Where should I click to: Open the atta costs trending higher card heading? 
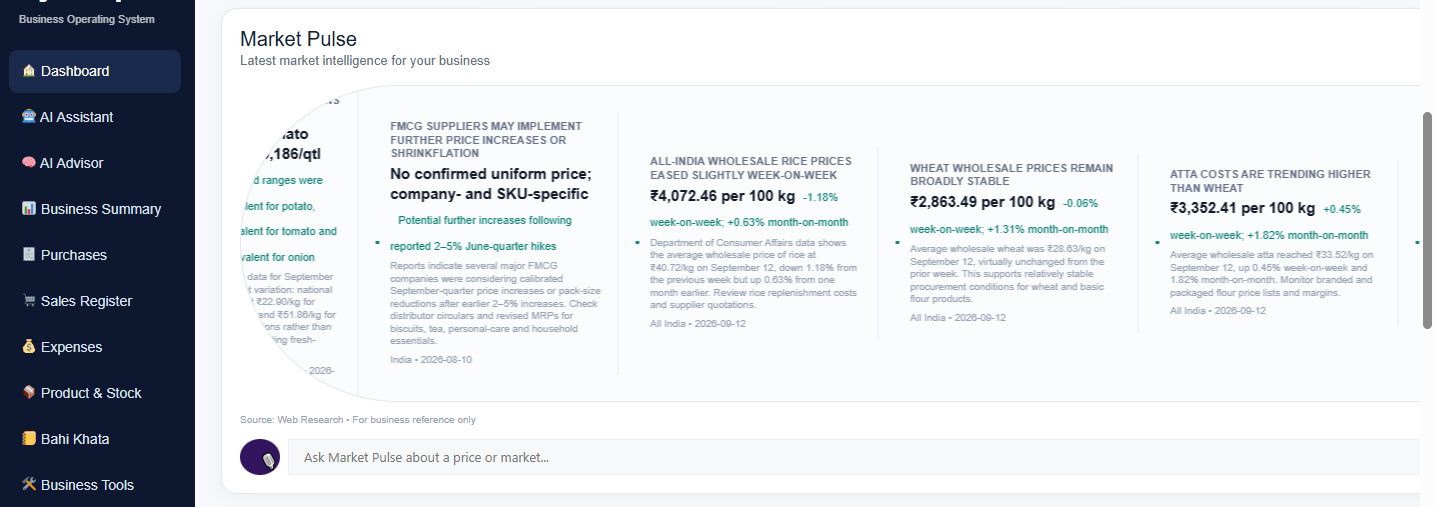click(x=1270, y=181)
